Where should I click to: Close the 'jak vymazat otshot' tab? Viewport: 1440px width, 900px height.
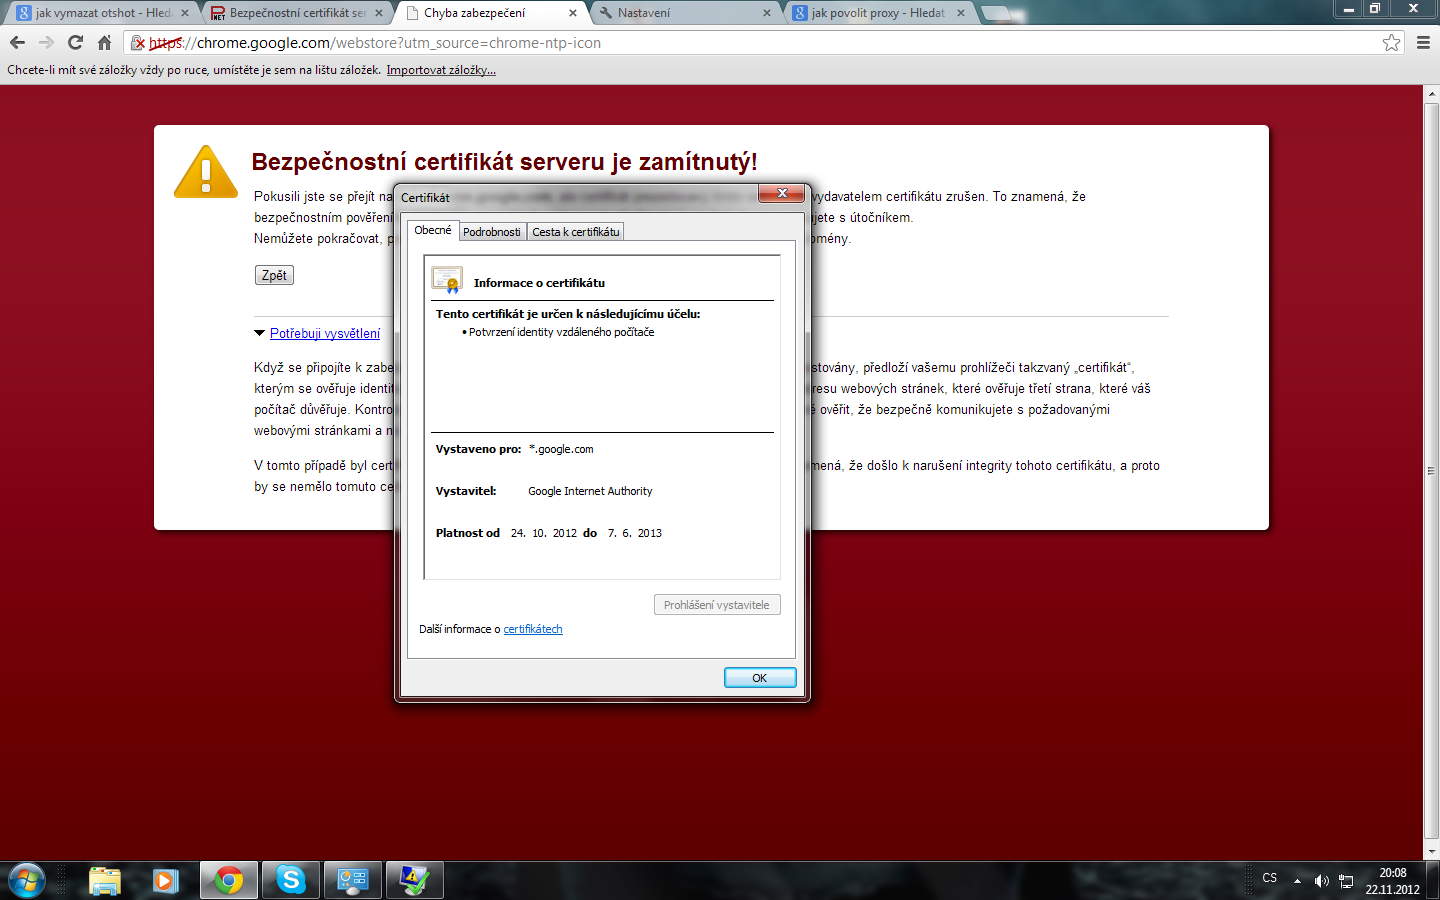[x=185, y=13]
